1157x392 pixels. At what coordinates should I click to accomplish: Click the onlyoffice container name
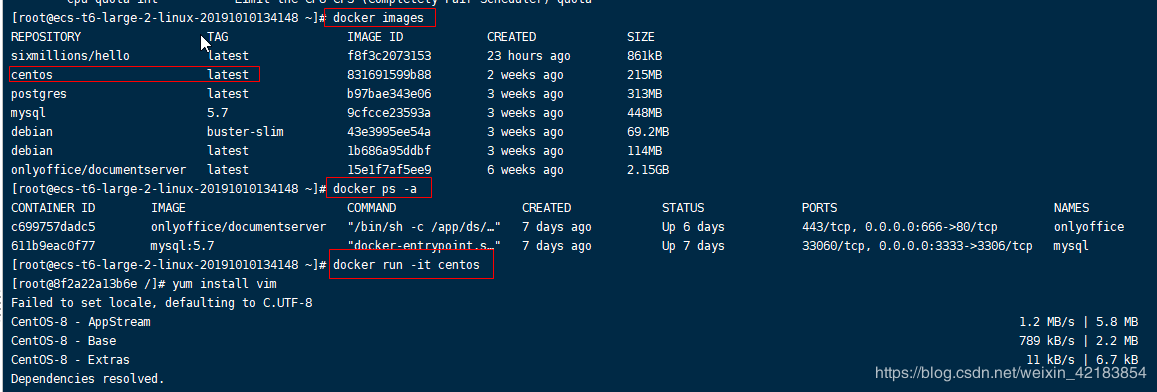pos(1089,227)
